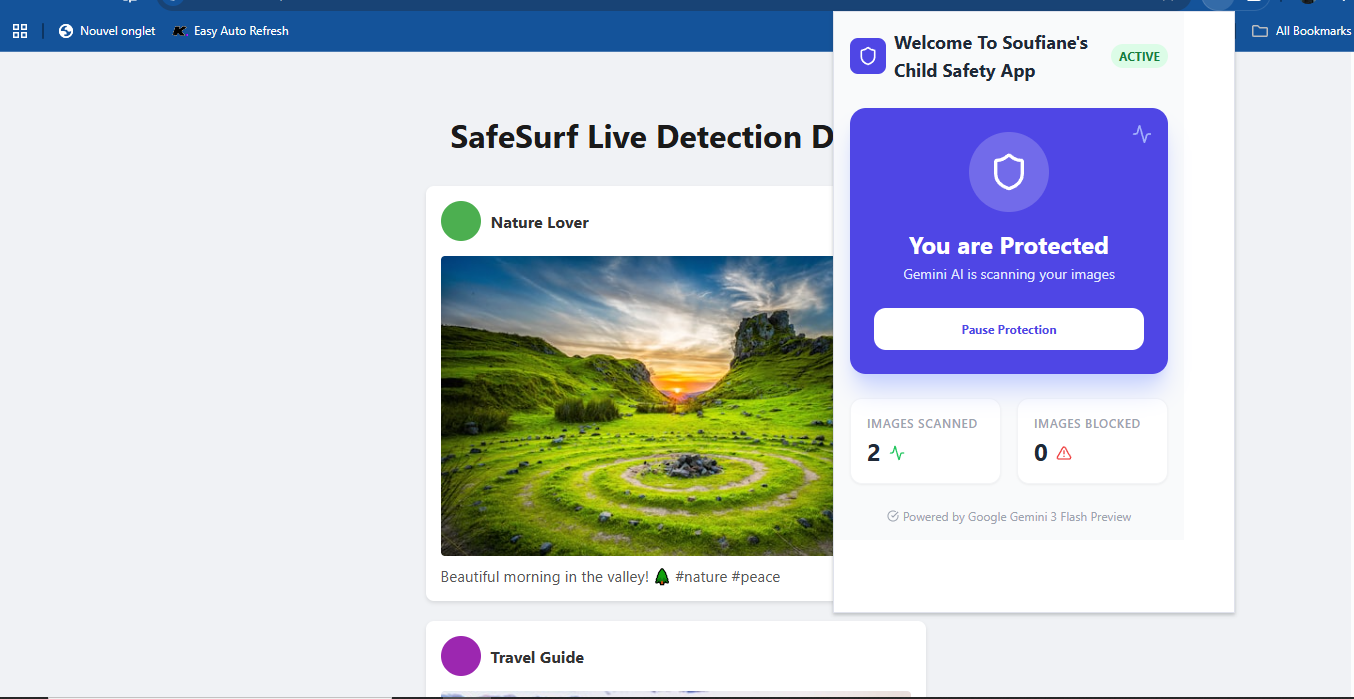This screenshot has height=699, width=1354.
Task: Click the tree emoji in the valley post caption
Action: pos(662,576)
